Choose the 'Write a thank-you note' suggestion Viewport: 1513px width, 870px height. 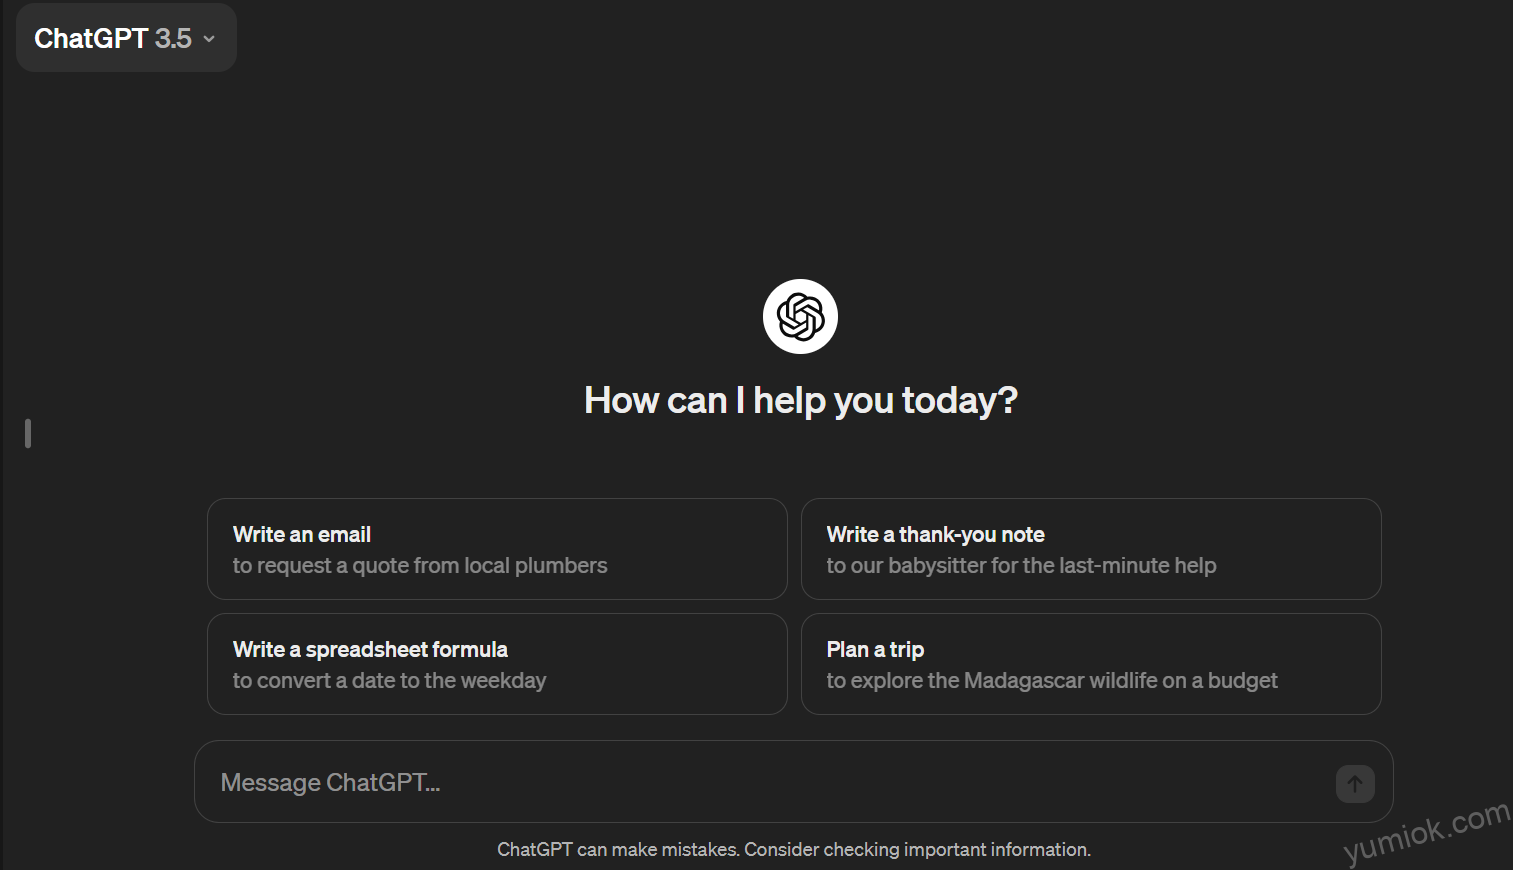pyautogui.click(x=1091, y=549)
